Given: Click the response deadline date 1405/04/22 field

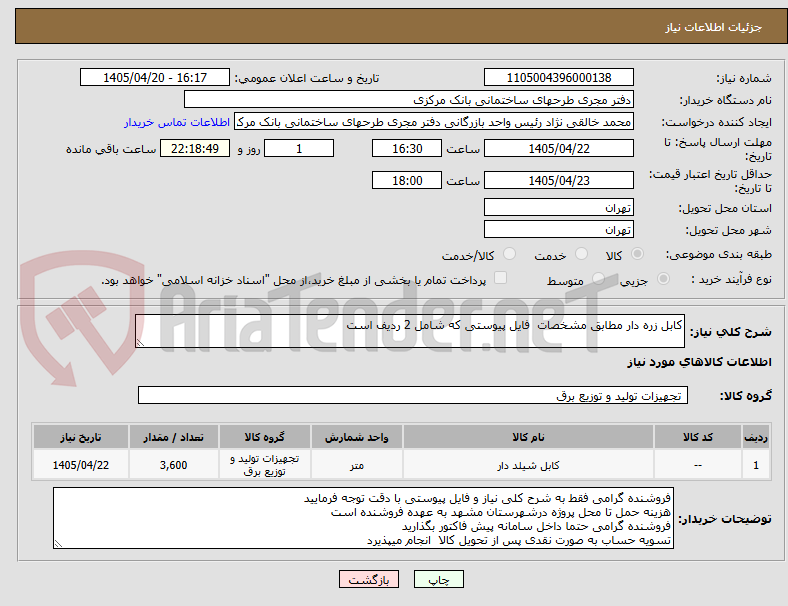Looking at the screenshot, I should [x=558, y=148].
